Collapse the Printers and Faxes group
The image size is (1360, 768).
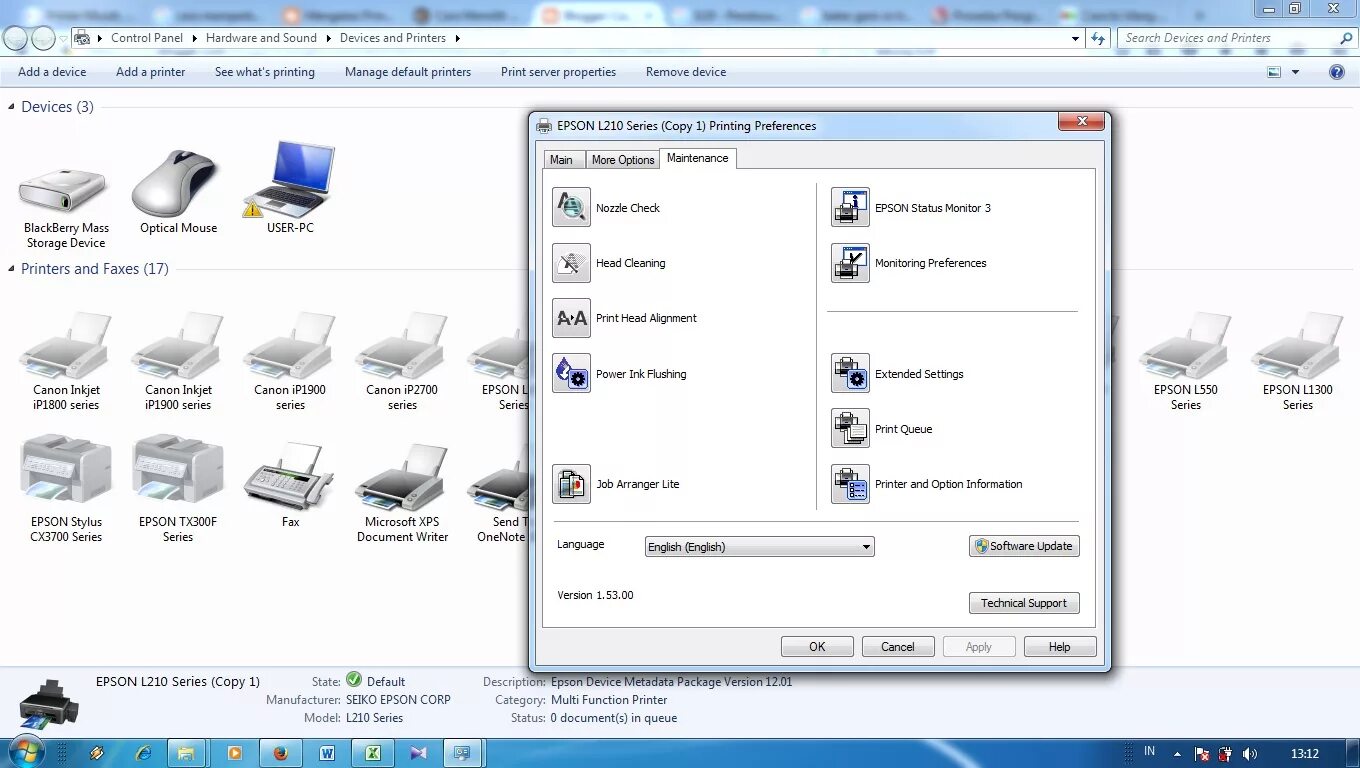[x=12, y=269]
